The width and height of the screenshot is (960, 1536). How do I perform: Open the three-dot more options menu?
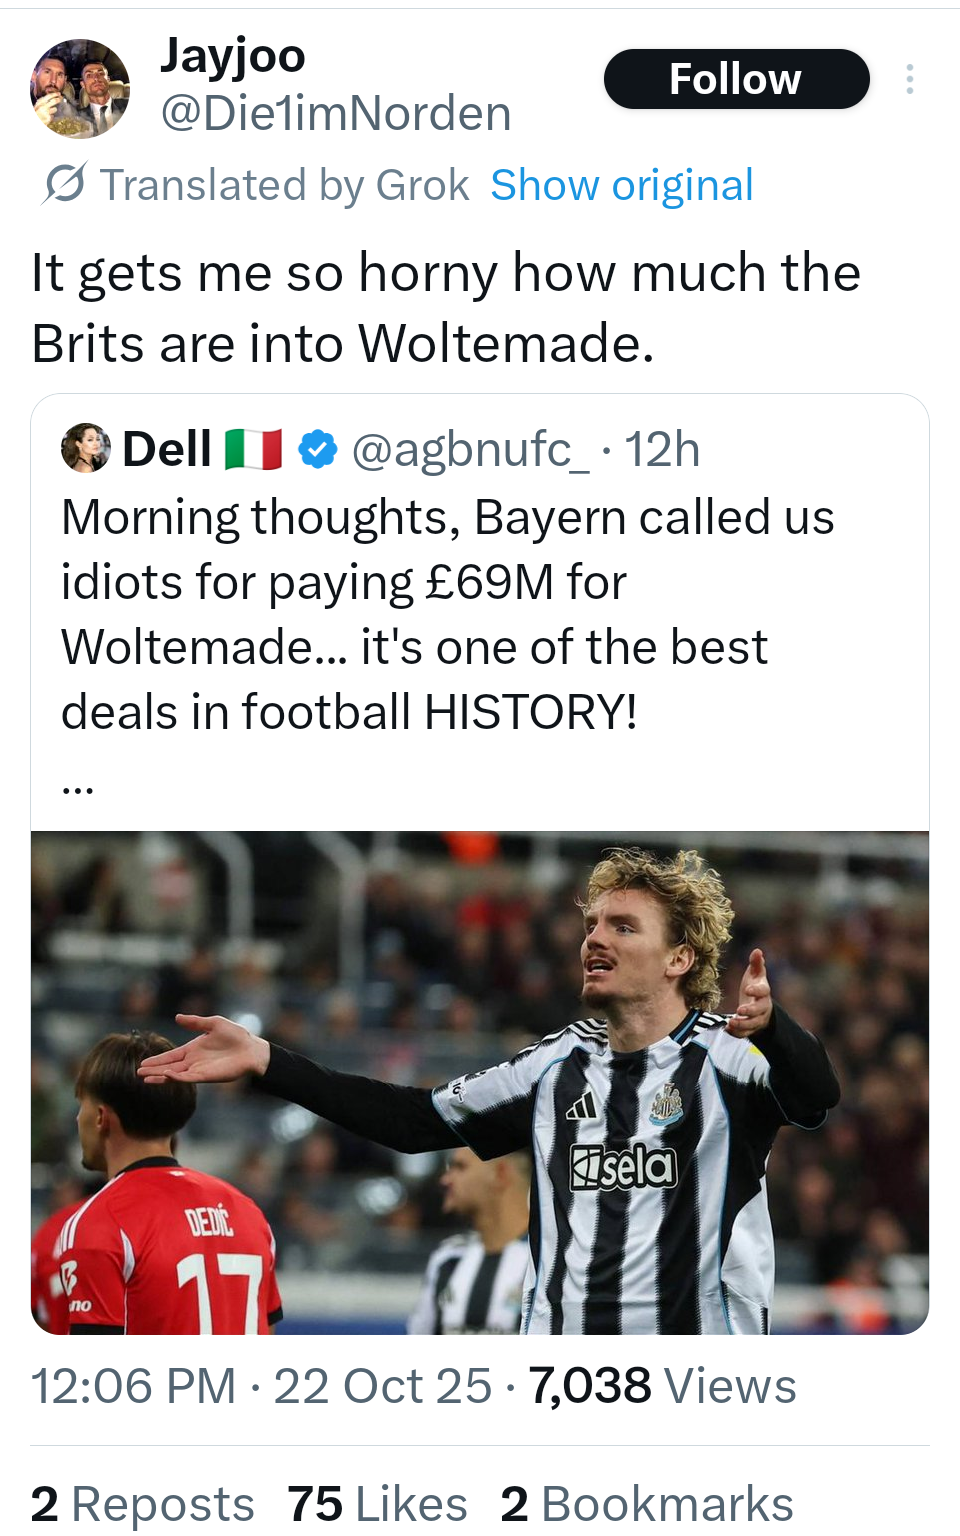[x=909, y=79]
